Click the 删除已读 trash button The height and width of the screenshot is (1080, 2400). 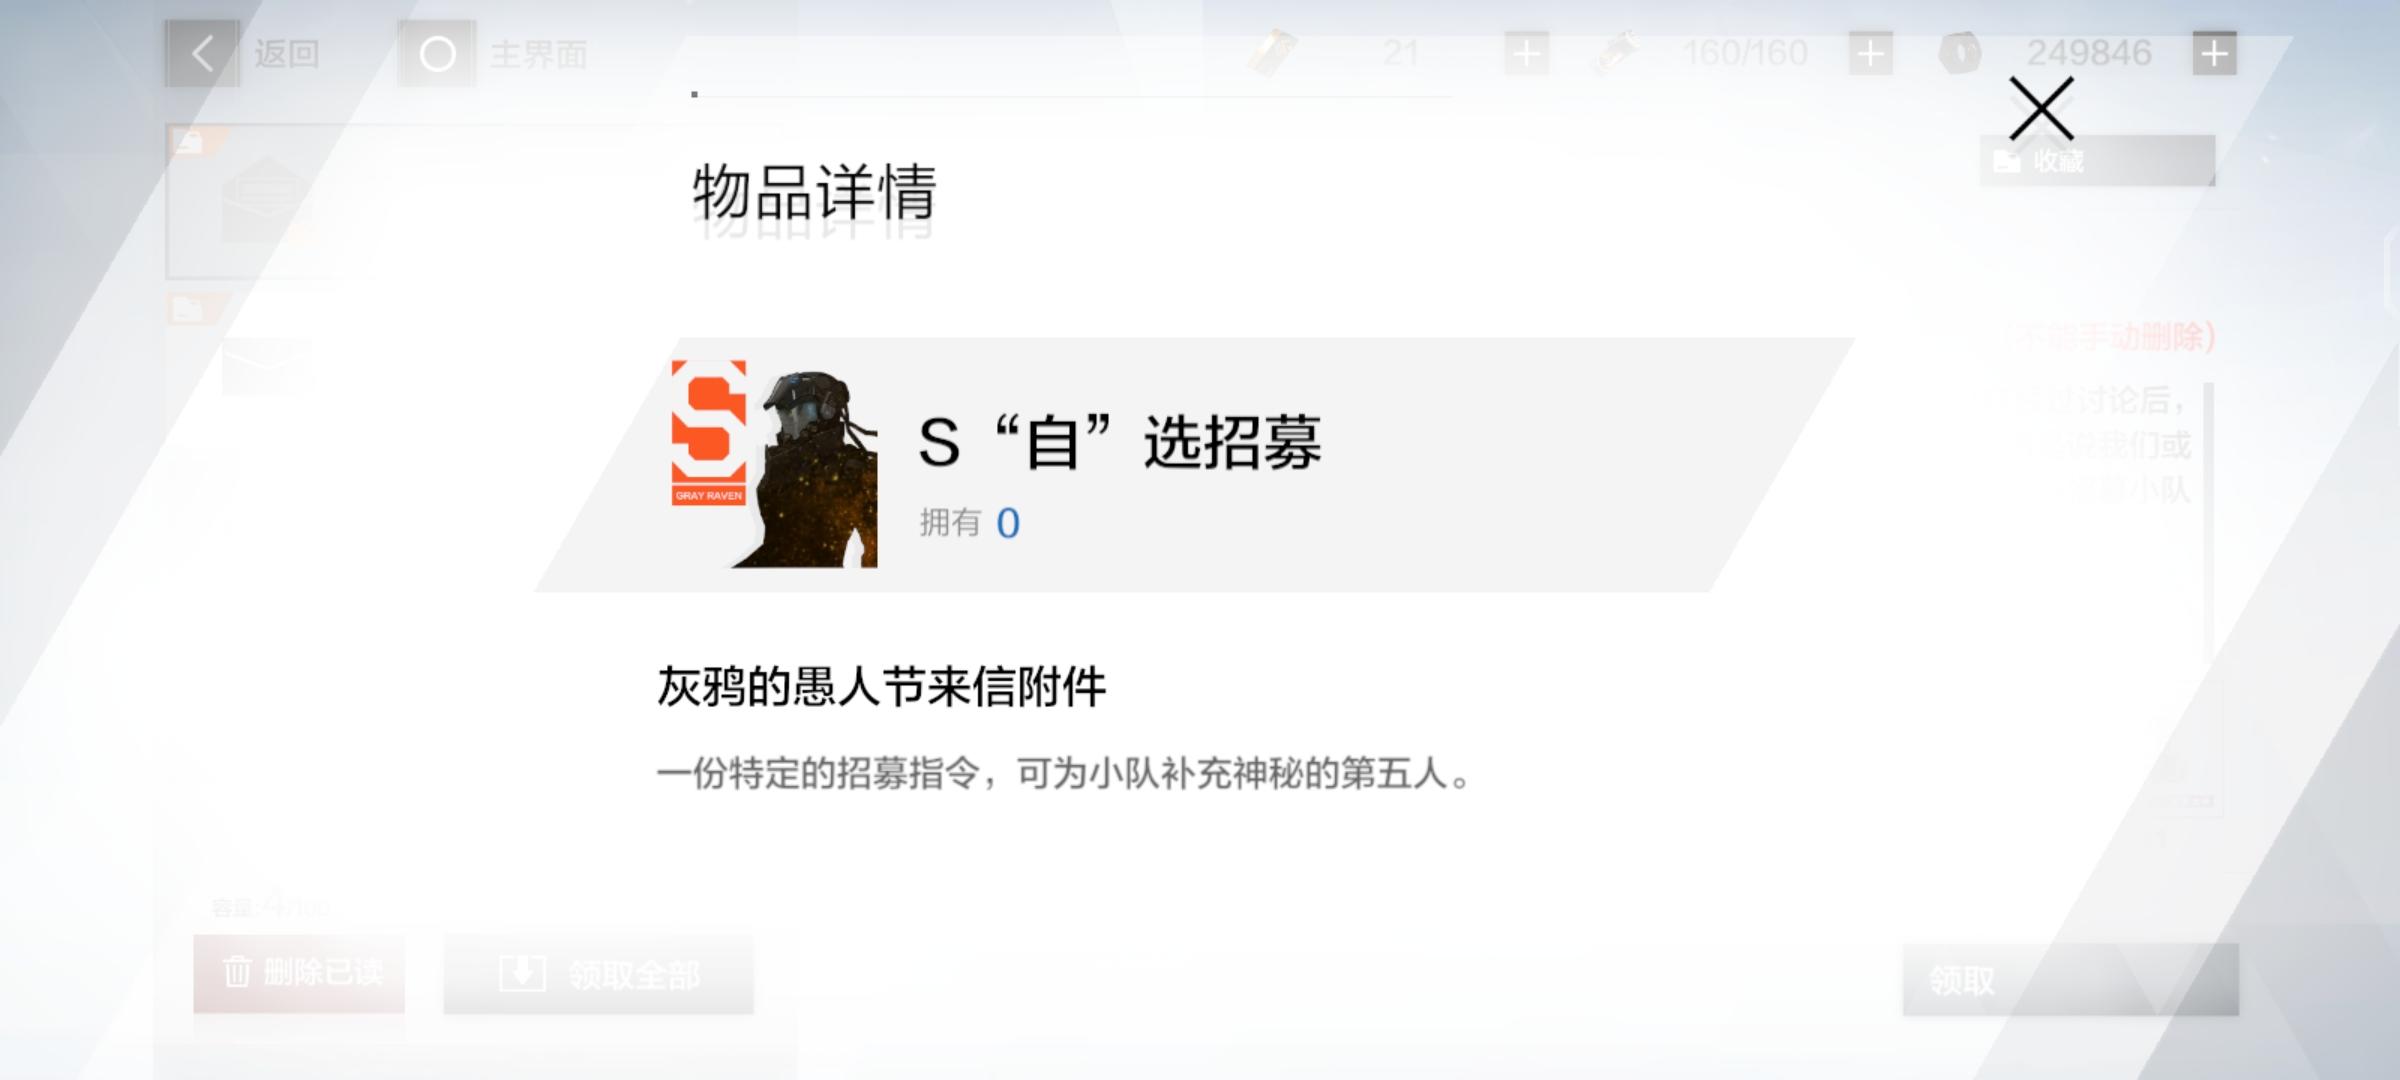click(x=299, y=973)
